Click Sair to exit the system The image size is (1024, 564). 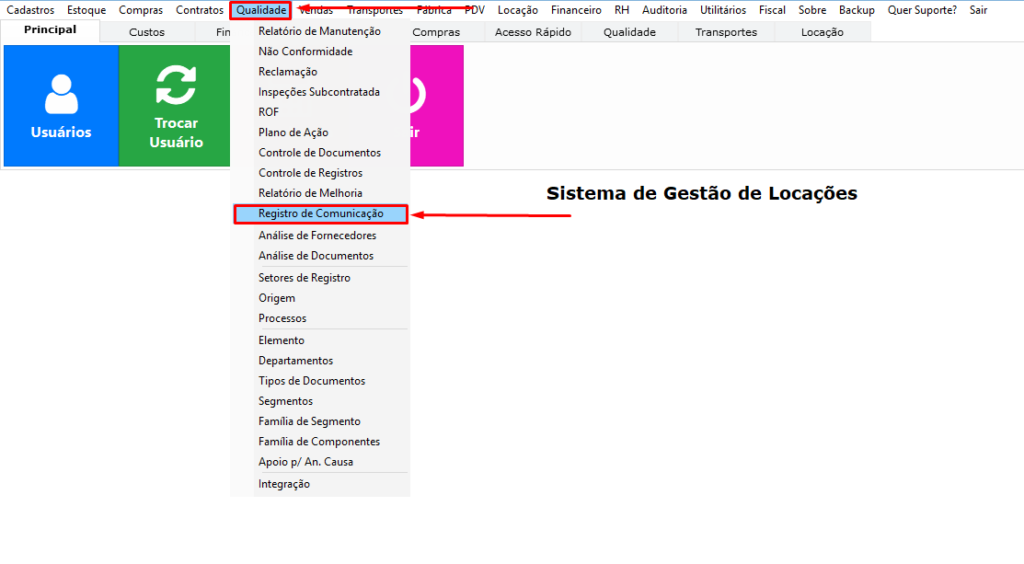[978, 10]
